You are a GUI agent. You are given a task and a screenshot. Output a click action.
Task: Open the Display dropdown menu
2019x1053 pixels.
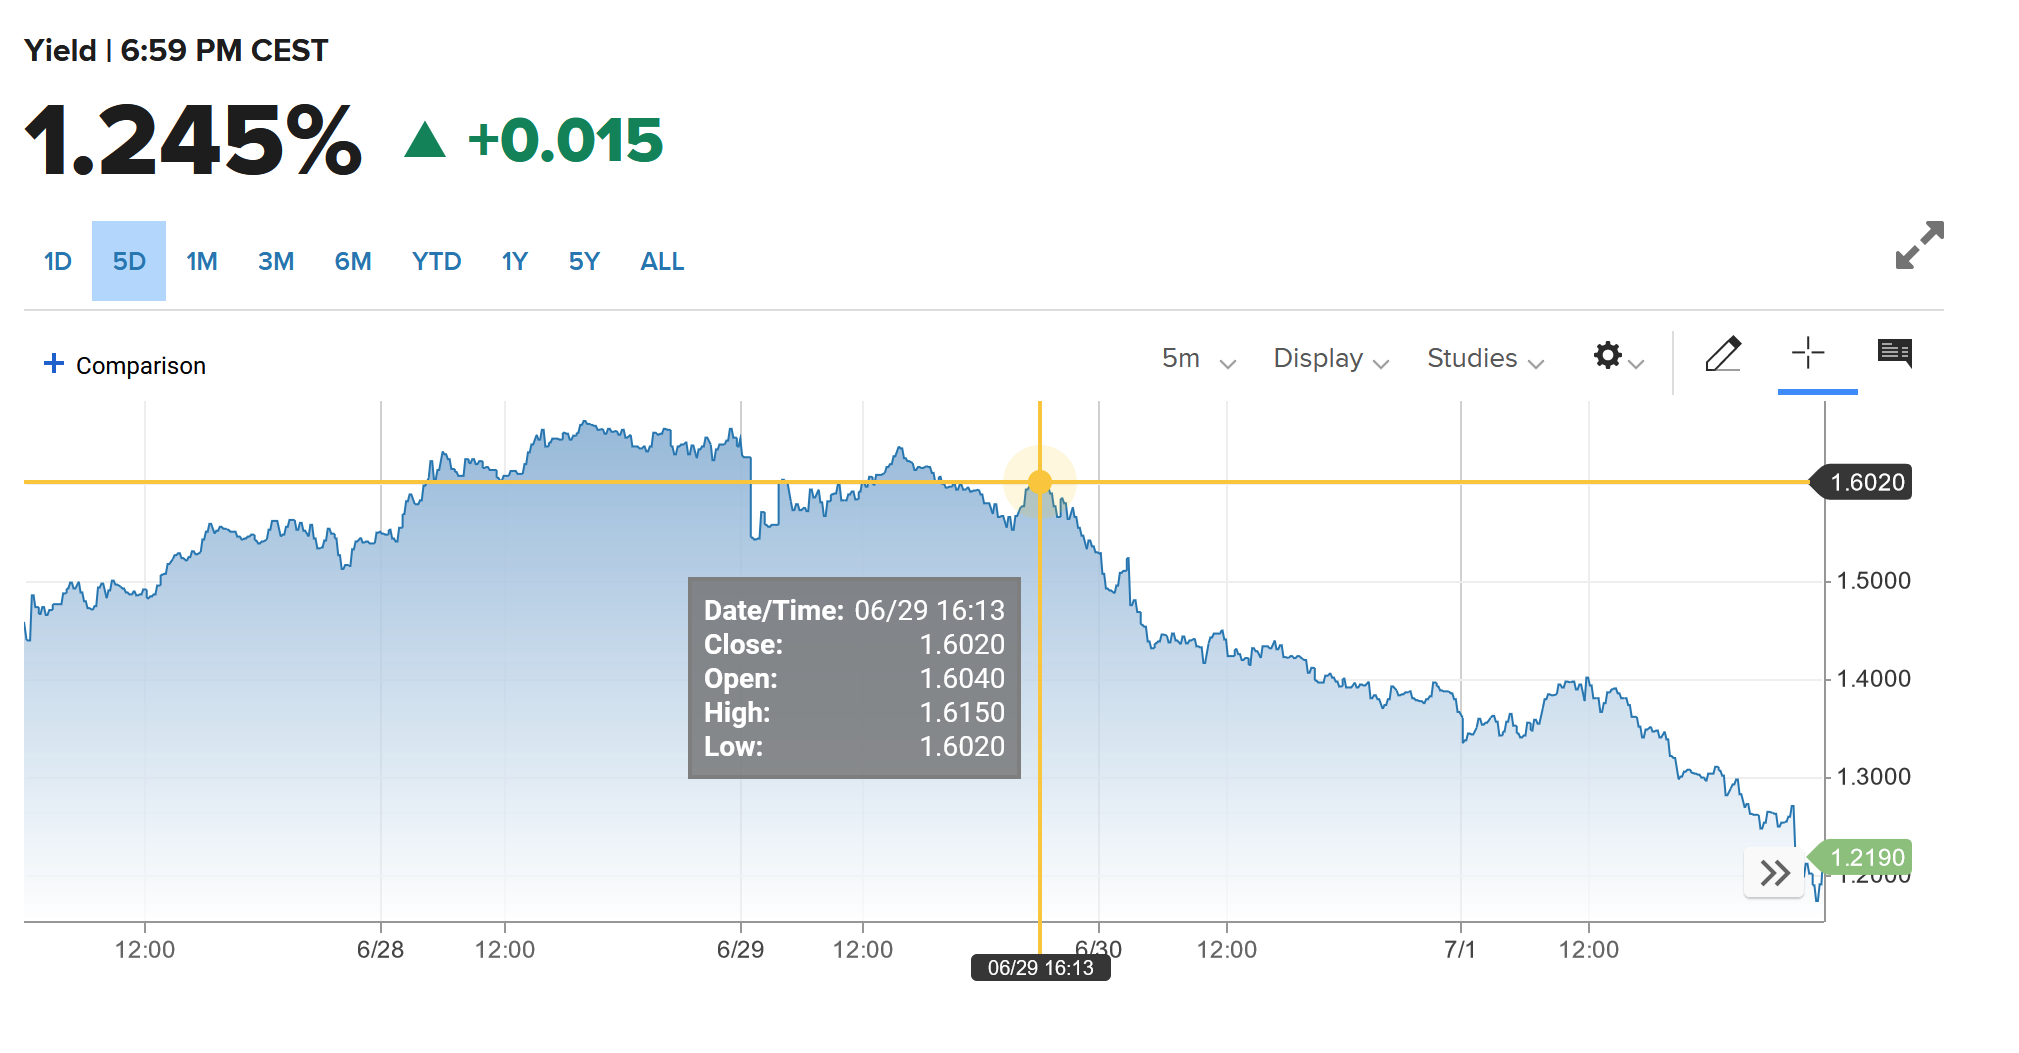pos(1330,359)
